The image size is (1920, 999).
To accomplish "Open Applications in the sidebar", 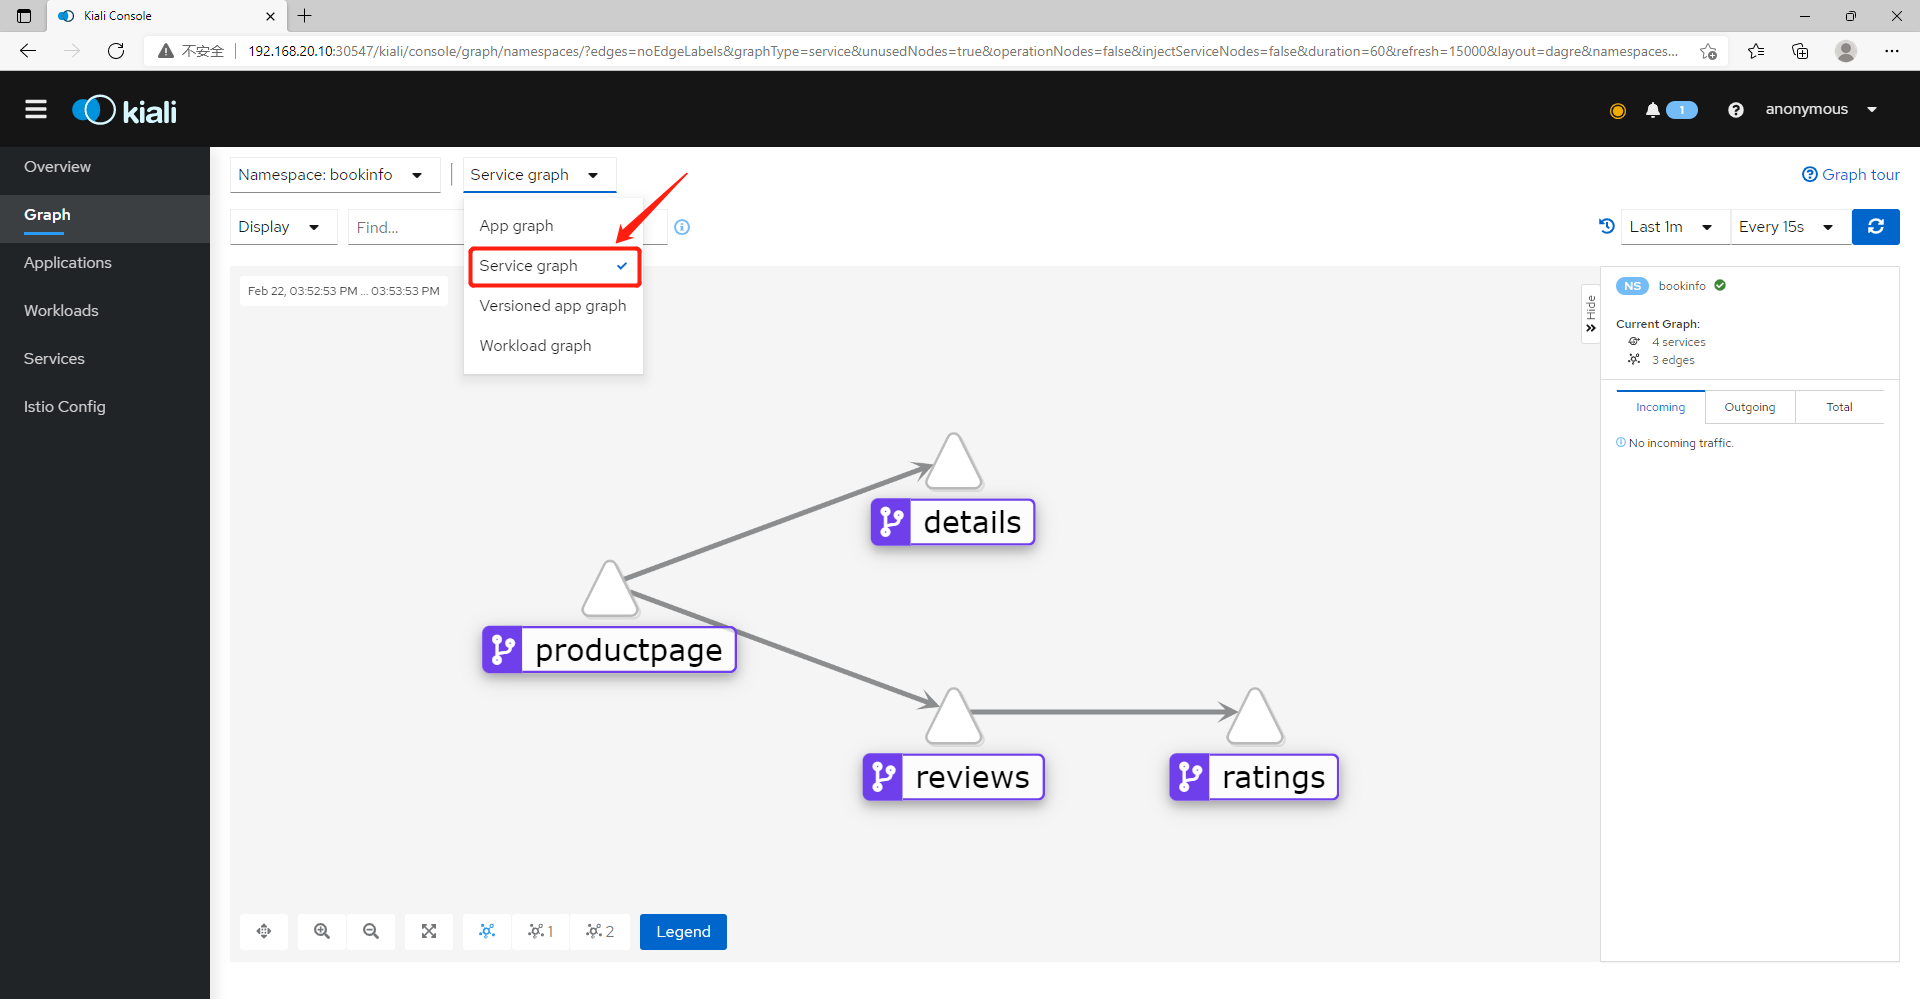I will coord(105,263).
